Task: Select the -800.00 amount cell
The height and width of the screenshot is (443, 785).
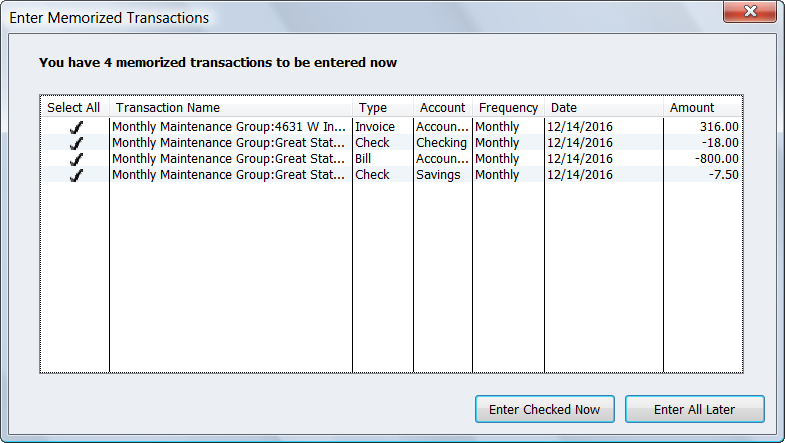Action: click(x=714, y=159)
